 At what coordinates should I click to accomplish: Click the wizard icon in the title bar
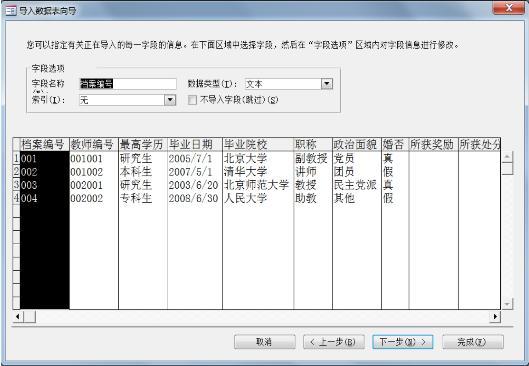tap(11, 10)
